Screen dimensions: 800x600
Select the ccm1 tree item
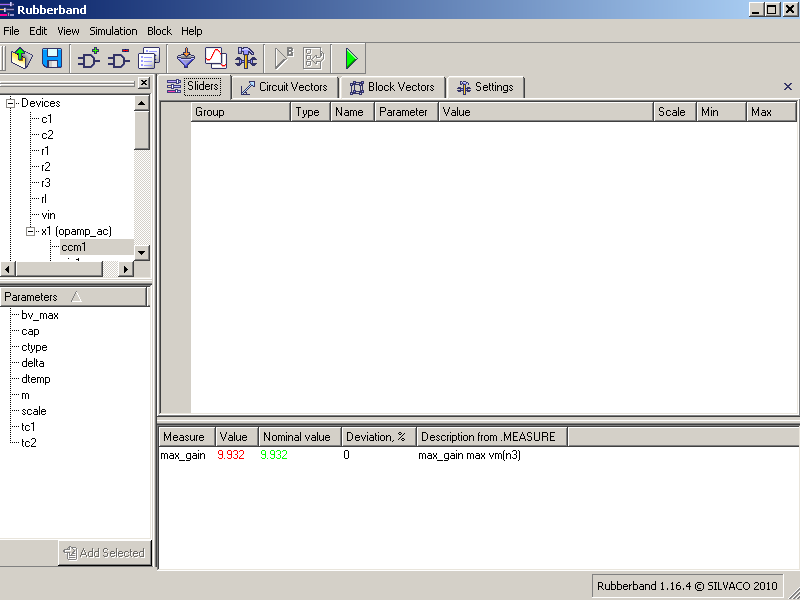click(x=74, y=247)
